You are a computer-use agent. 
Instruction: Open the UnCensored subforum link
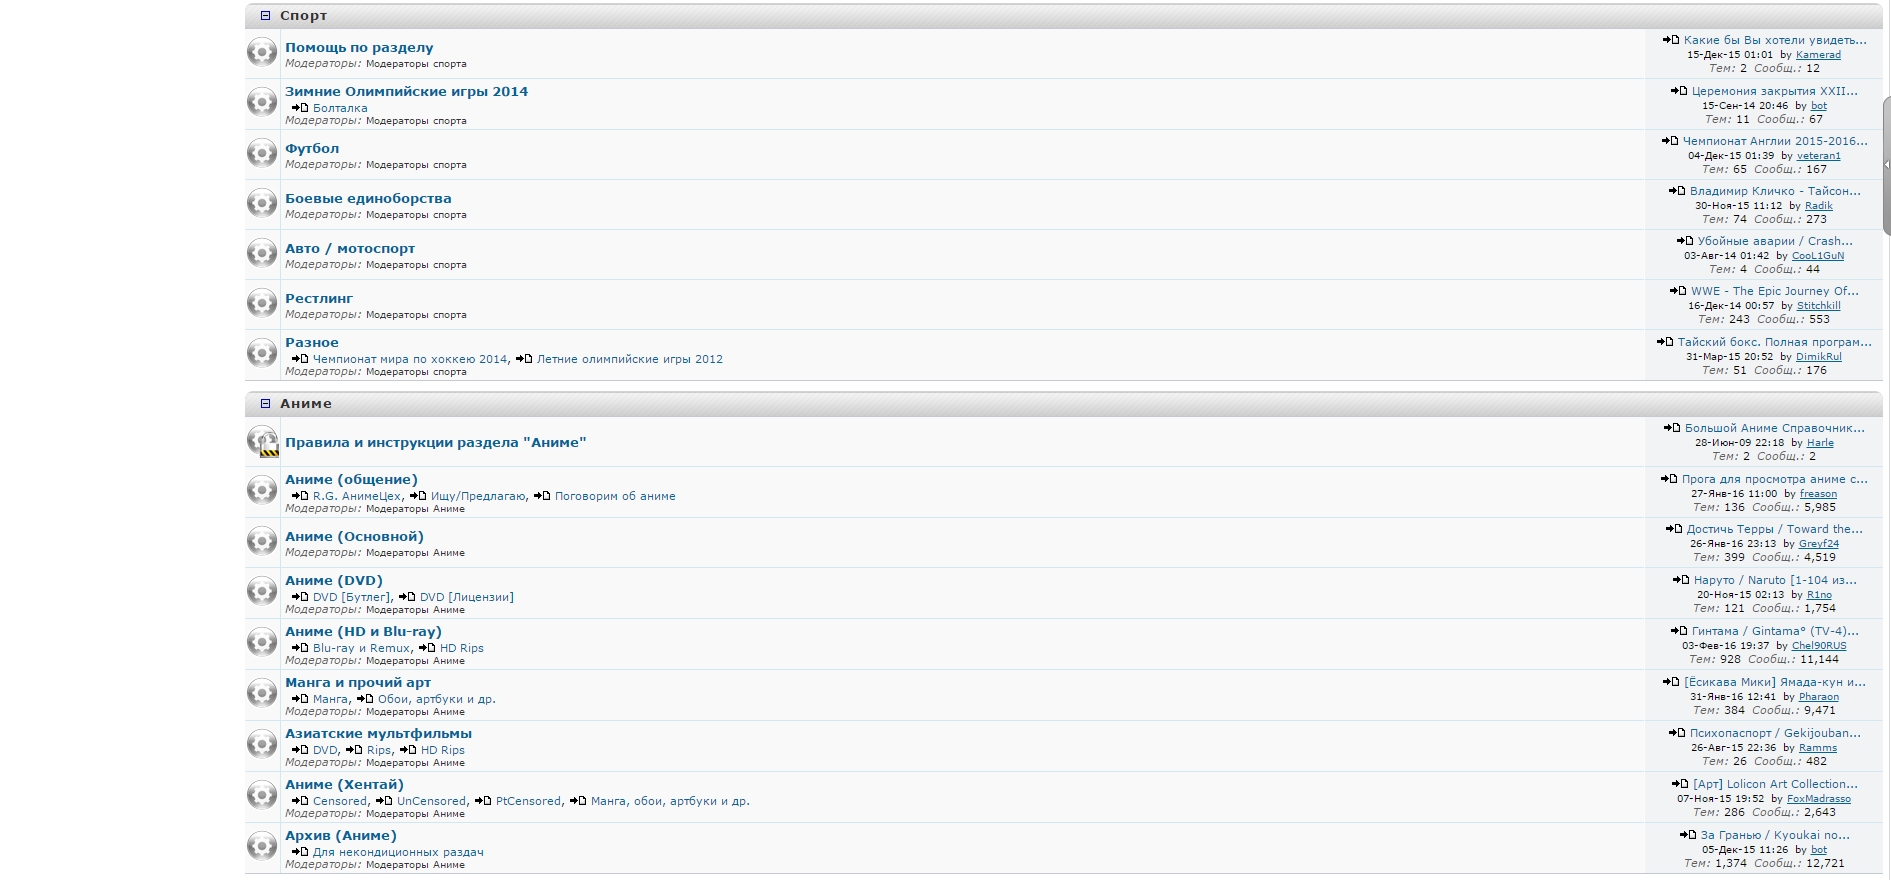(431, 801)
